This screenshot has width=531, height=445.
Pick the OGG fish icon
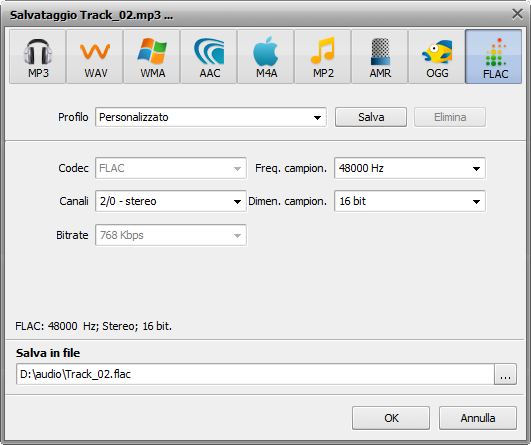pos(437,57)
